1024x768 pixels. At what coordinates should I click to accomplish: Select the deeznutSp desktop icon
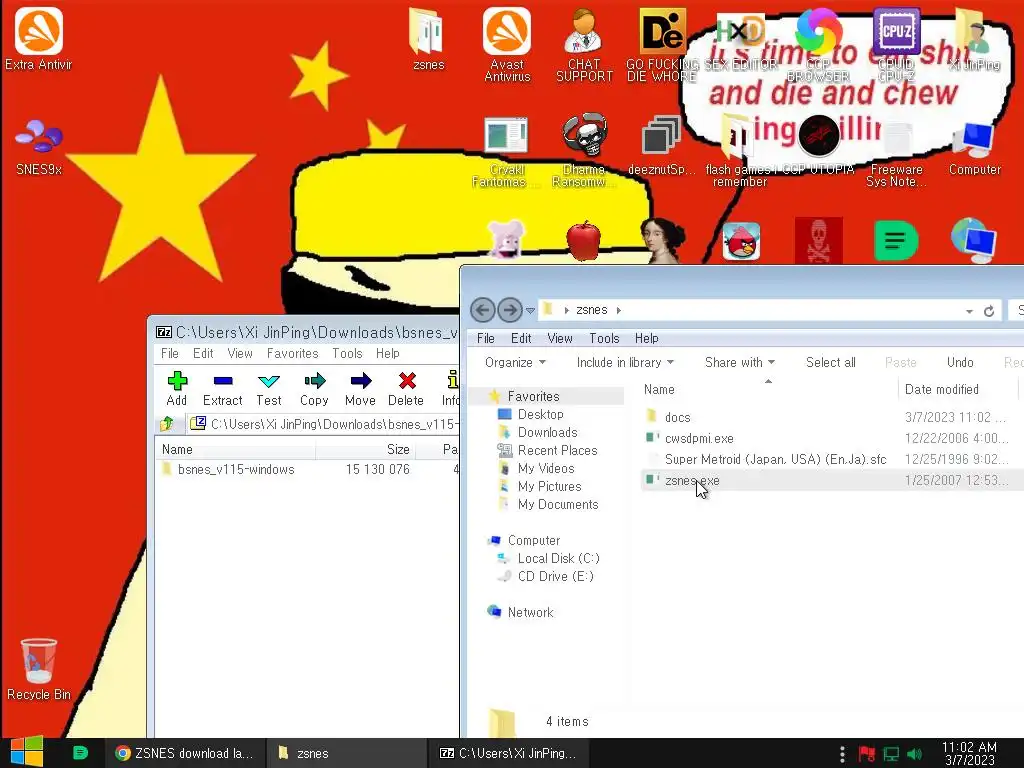pos(662,145)
